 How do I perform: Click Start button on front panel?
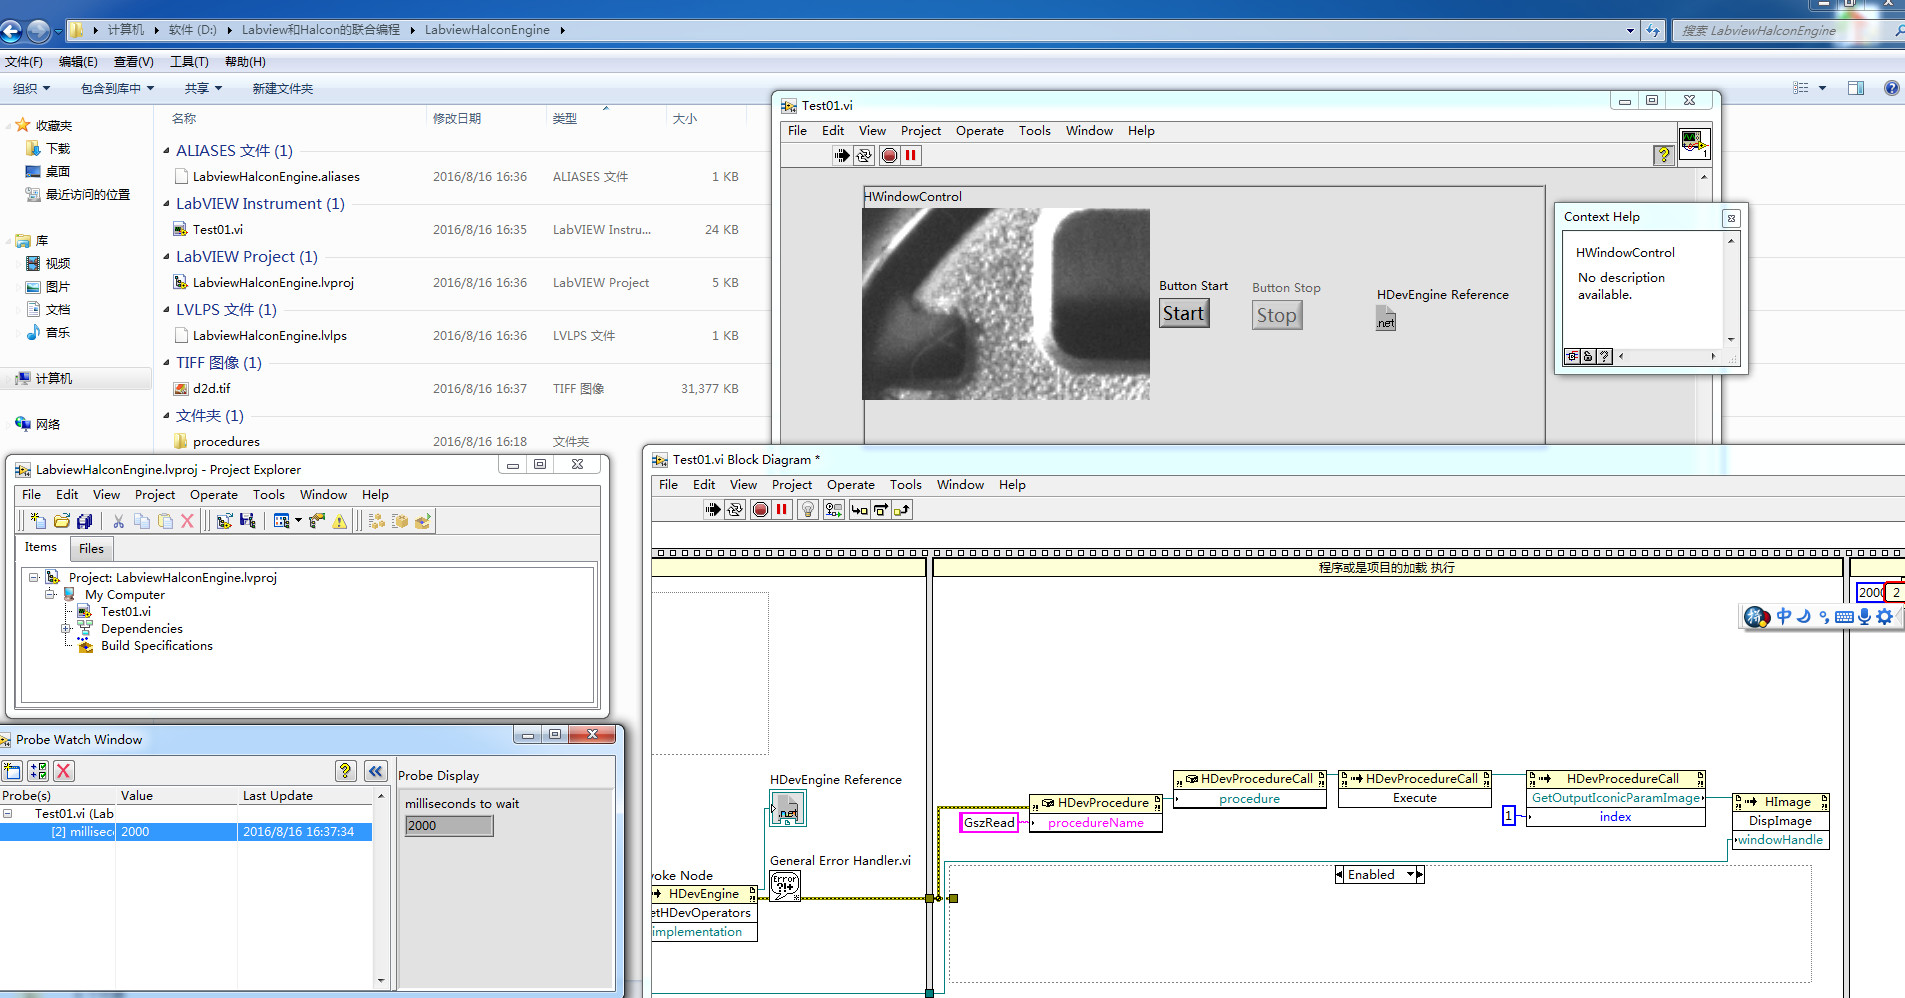pyautogui.click(x=1184, y=314)
